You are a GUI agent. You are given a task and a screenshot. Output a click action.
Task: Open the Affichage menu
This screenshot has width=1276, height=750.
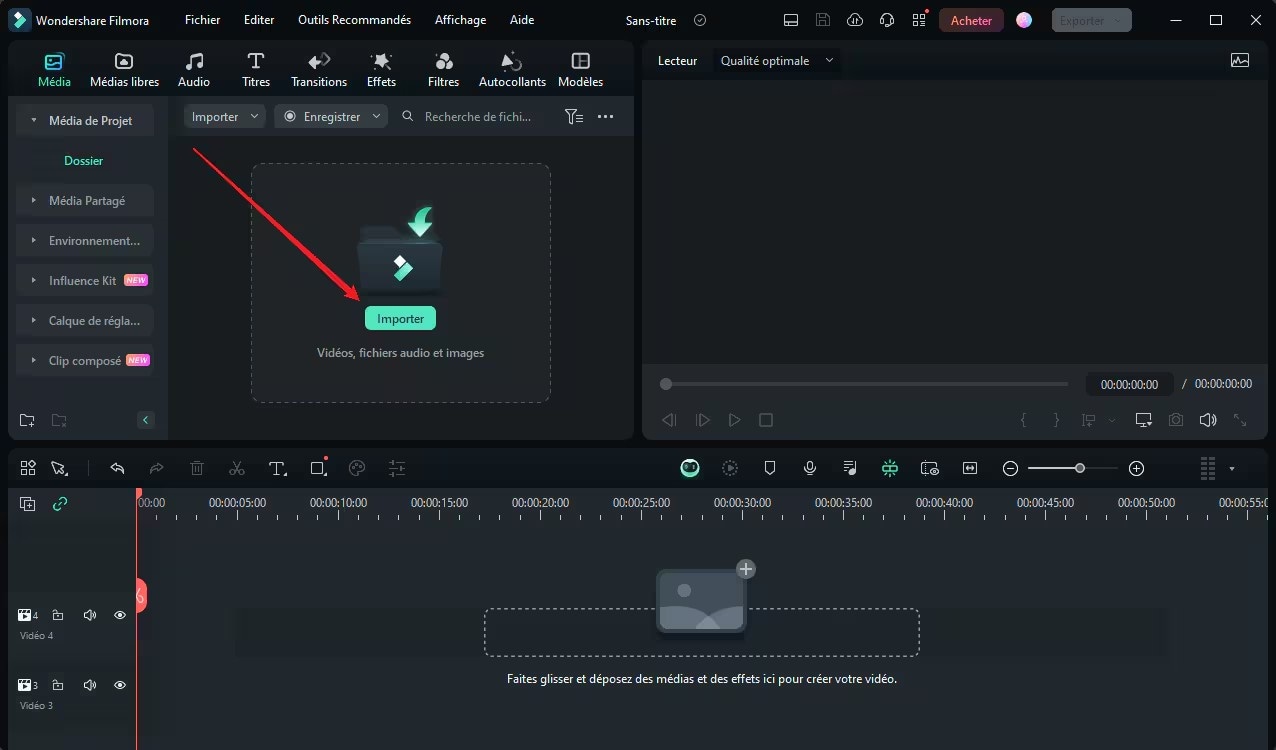click(460, 20)
